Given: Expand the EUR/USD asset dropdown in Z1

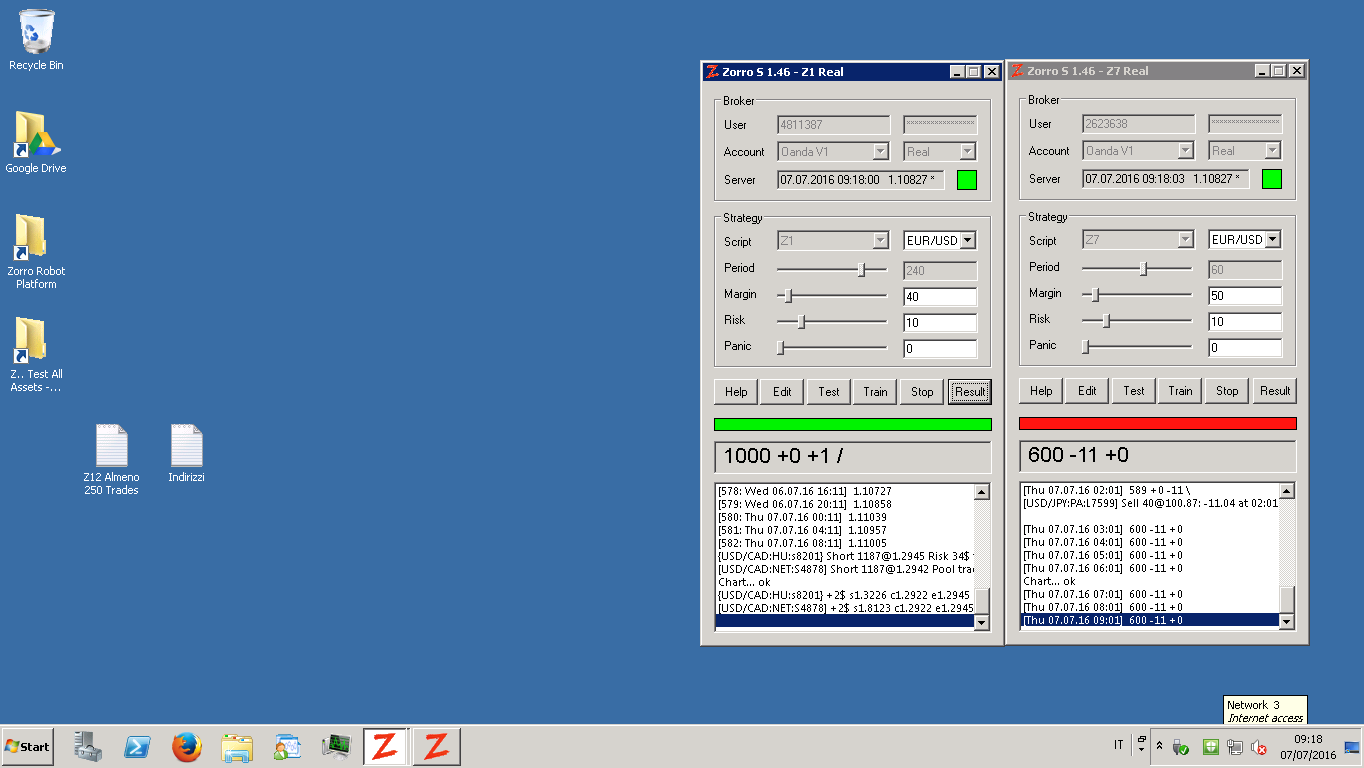Looking at the screenshot, I should tap(967, 241).
